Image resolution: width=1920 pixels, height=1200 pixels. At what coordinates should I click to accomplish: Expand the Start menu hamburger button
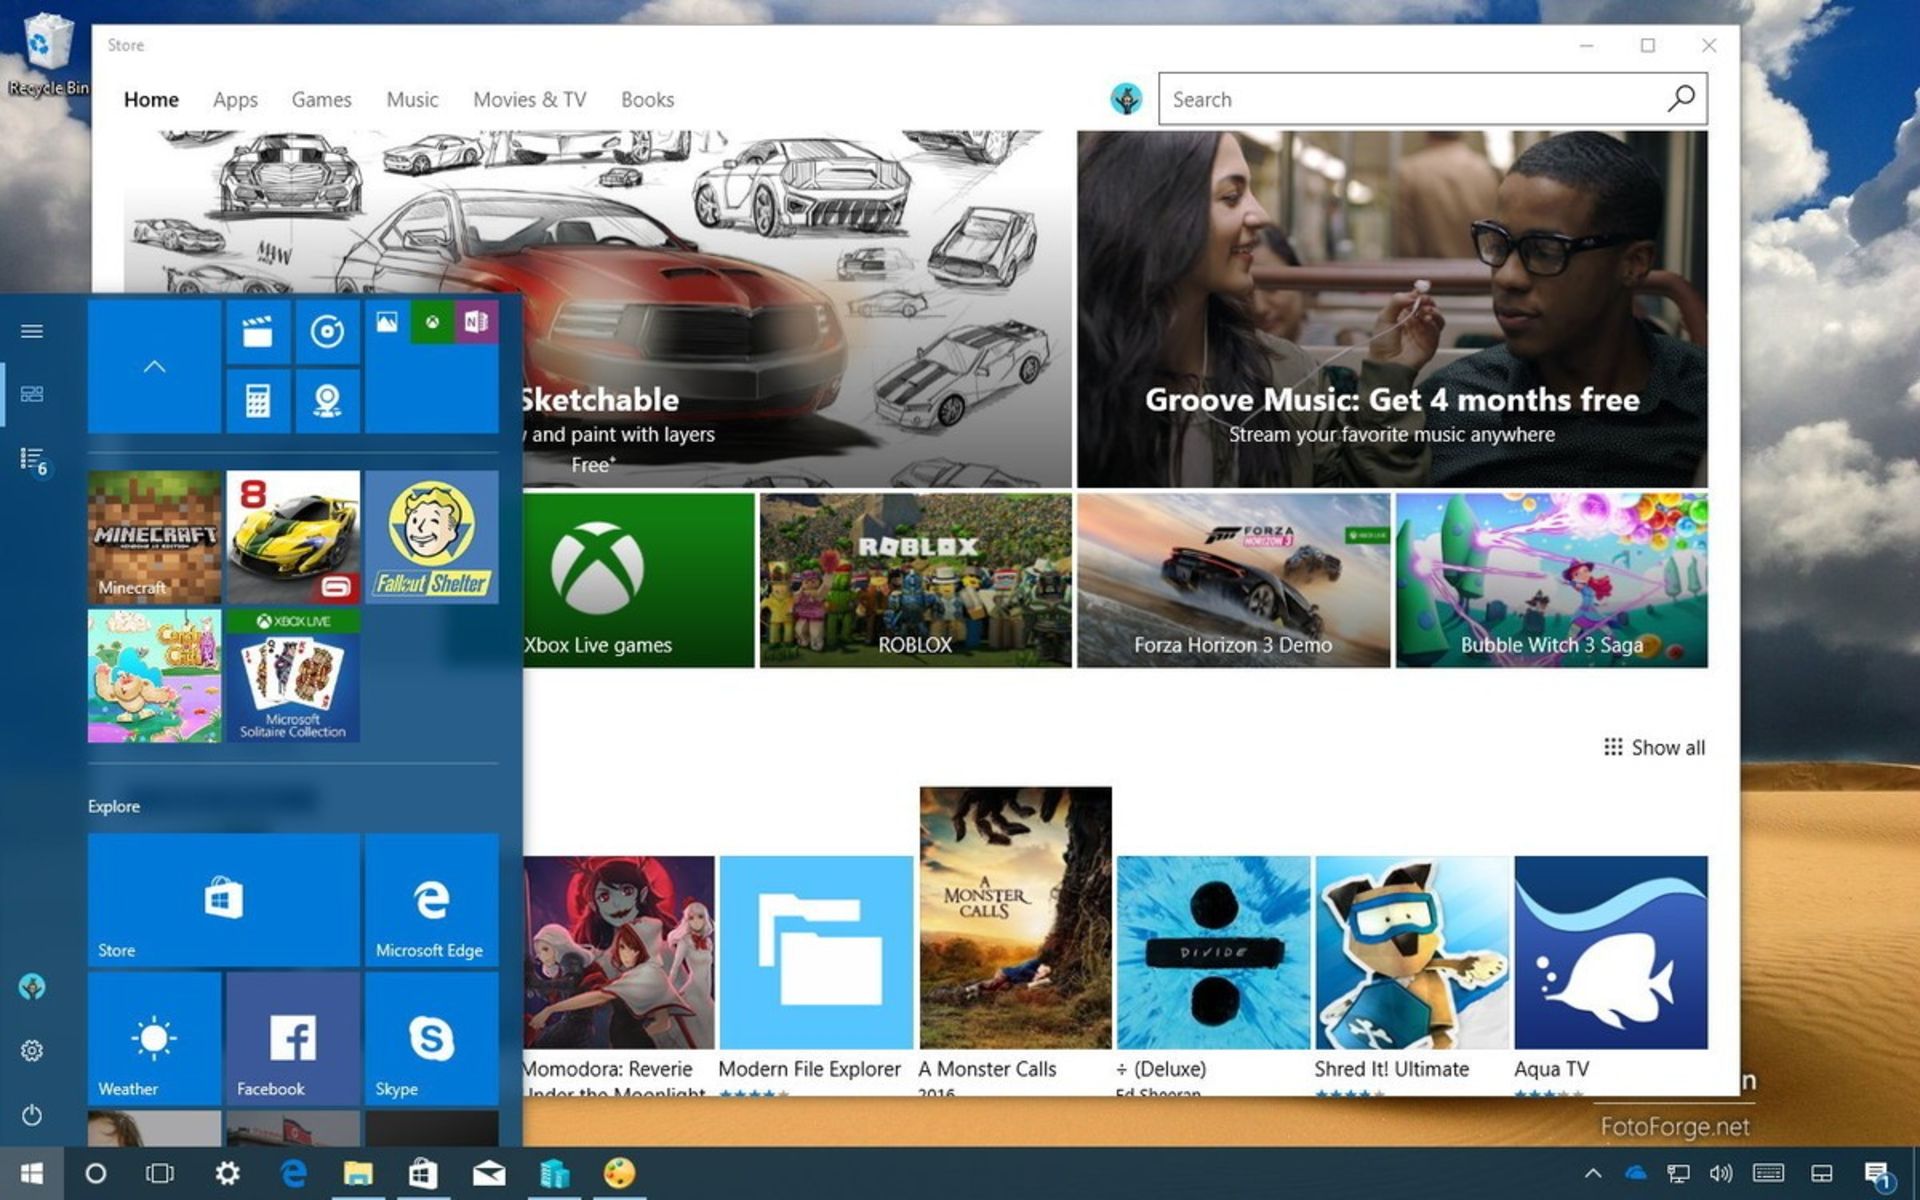pos(32,331)
